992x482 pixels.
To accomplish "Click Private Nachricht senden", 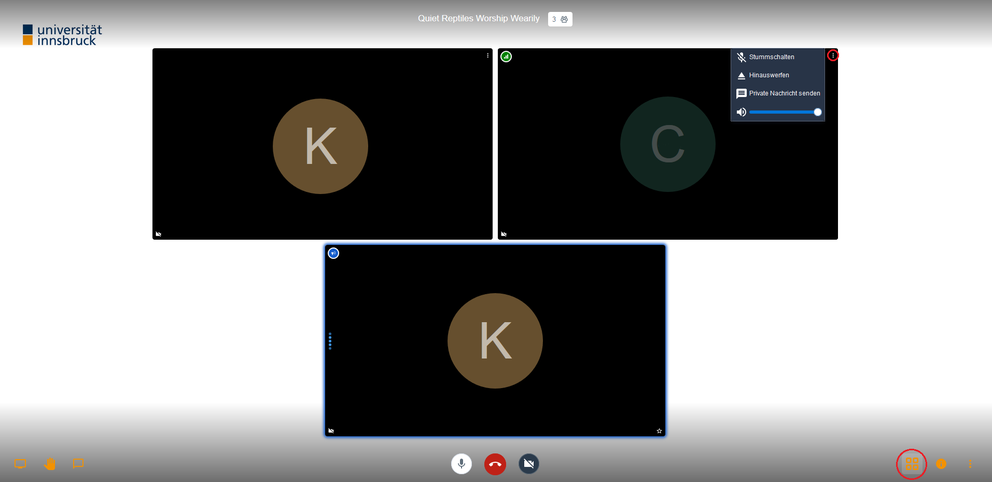I will tap(784, 93).
